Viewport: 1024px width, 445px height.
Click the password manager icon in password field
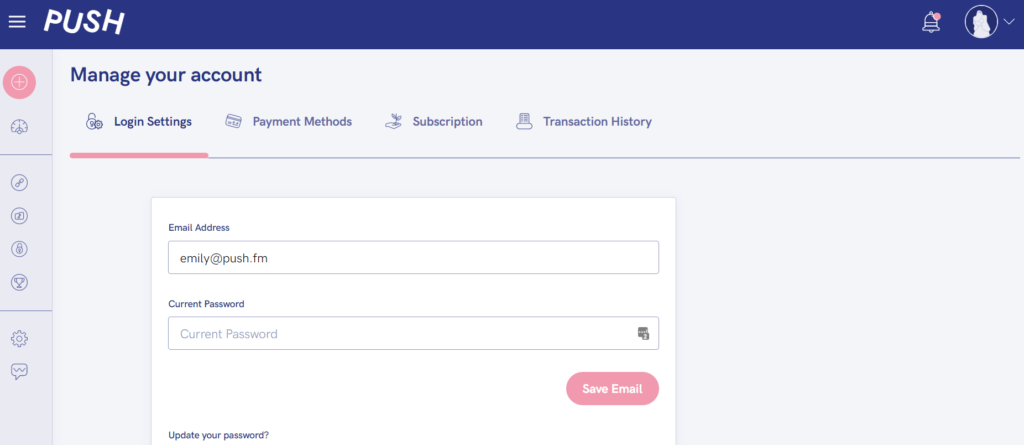point(643,333)
